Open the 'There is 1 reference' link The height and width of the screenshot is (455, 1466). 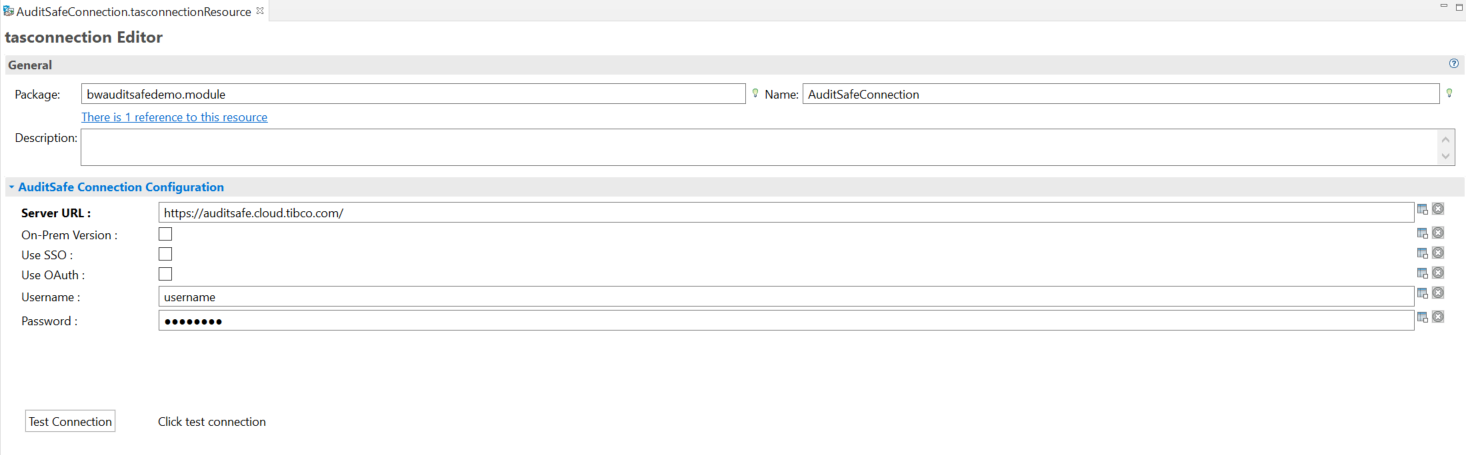point(174,117)
